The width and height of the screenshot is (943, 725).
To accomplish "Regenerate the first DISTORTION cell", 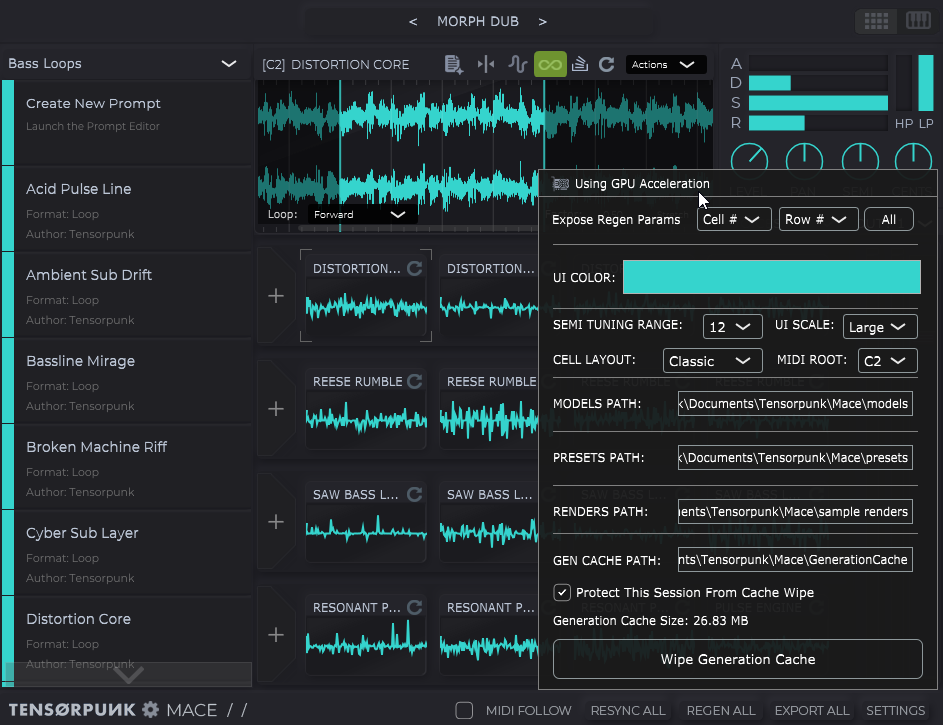I will click(414, 268).
